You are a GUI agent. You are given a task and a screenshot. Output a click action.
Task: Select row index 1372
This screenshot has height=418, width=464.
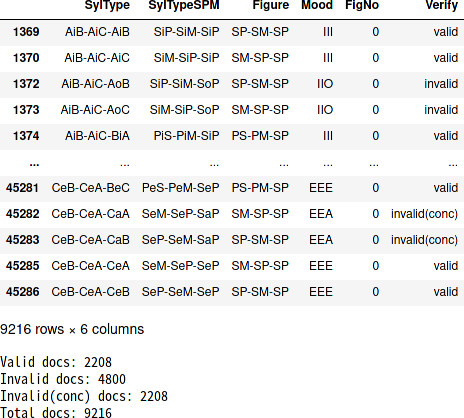point(26,84)
